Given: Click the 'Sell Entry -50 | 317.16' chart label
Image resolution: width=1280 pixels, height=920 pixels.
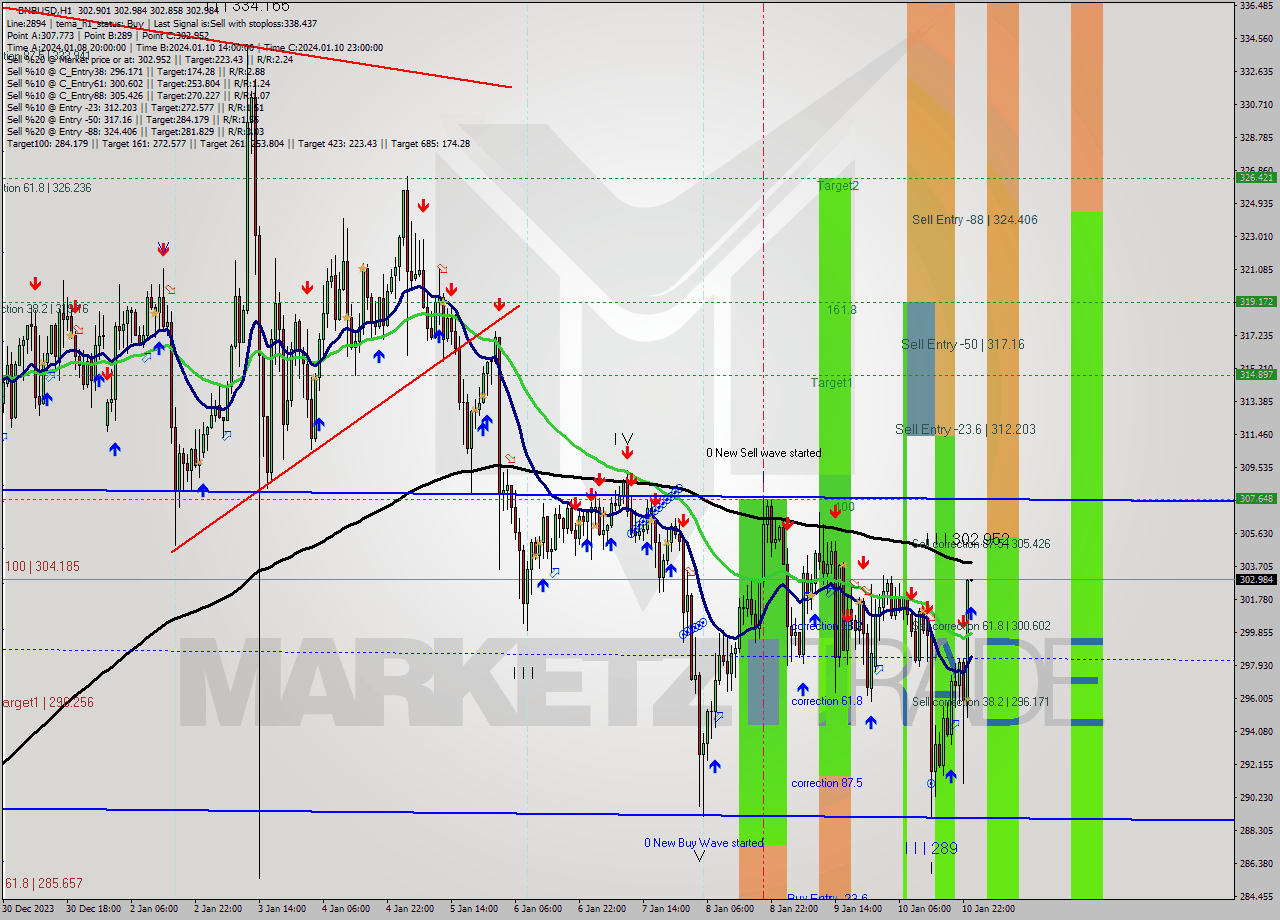Looking at the screenshot, I should 962,344.
